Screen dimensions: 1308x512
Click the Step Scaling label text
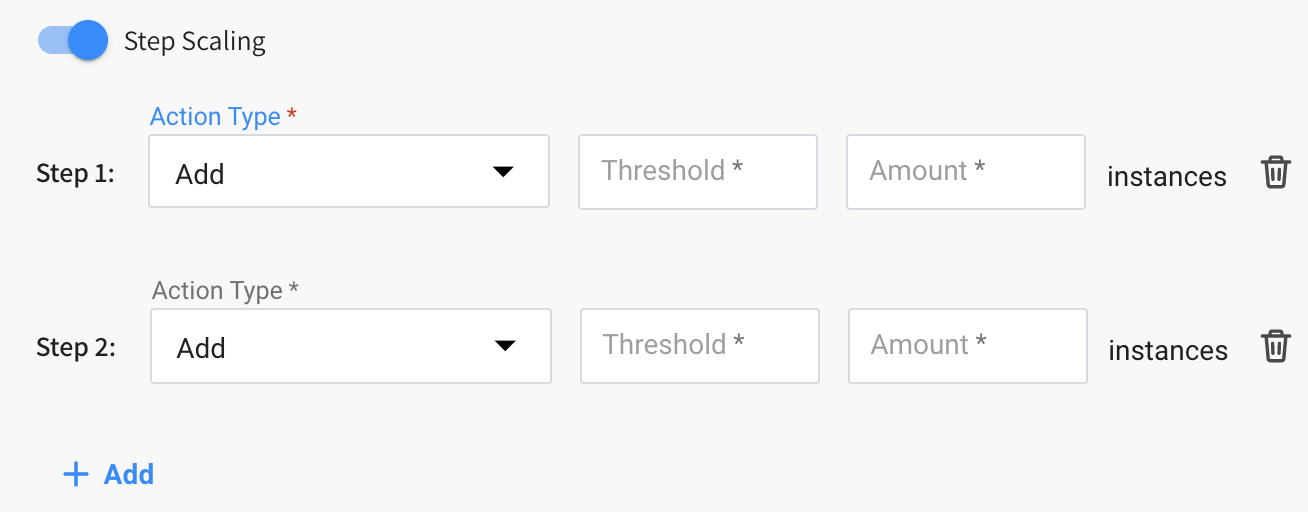tap(195, 42)
